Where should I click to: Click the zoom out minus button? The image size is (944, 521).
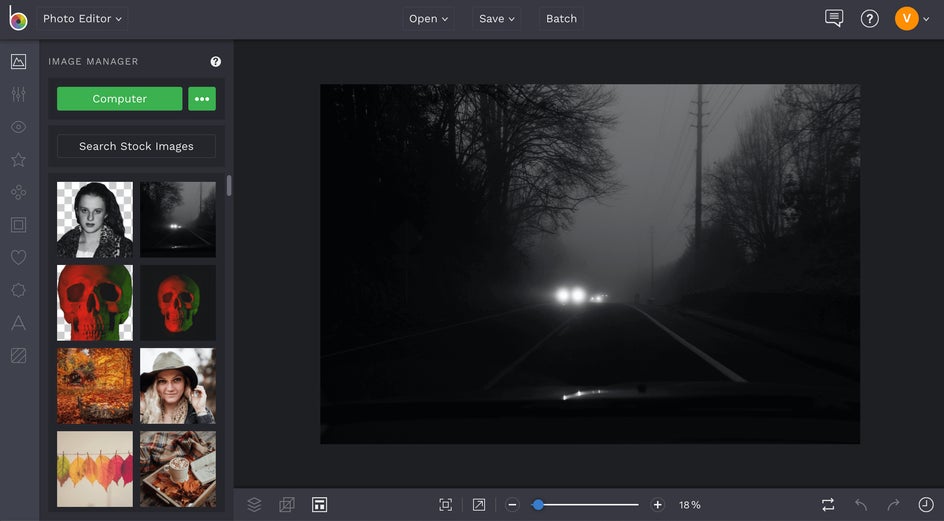512,505
